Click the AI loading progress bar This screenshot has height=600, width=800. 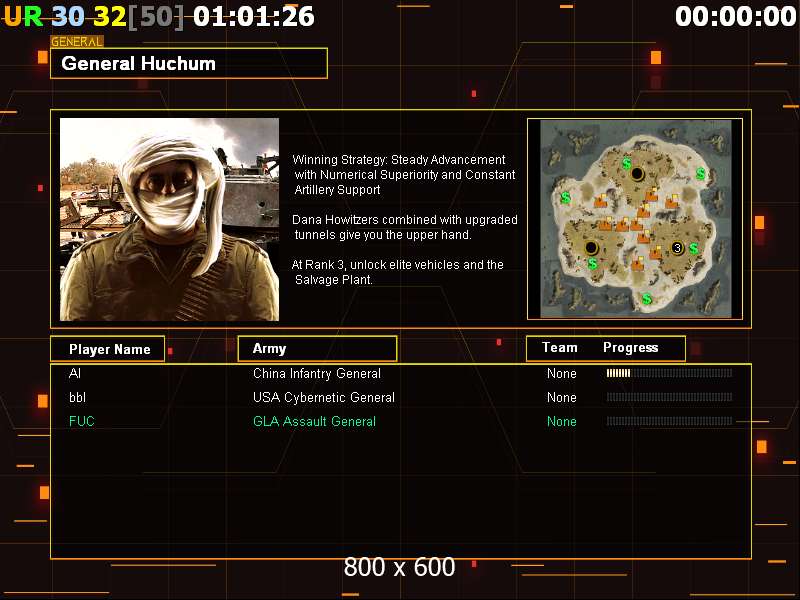pyautogui.click(x=669, y=373)
